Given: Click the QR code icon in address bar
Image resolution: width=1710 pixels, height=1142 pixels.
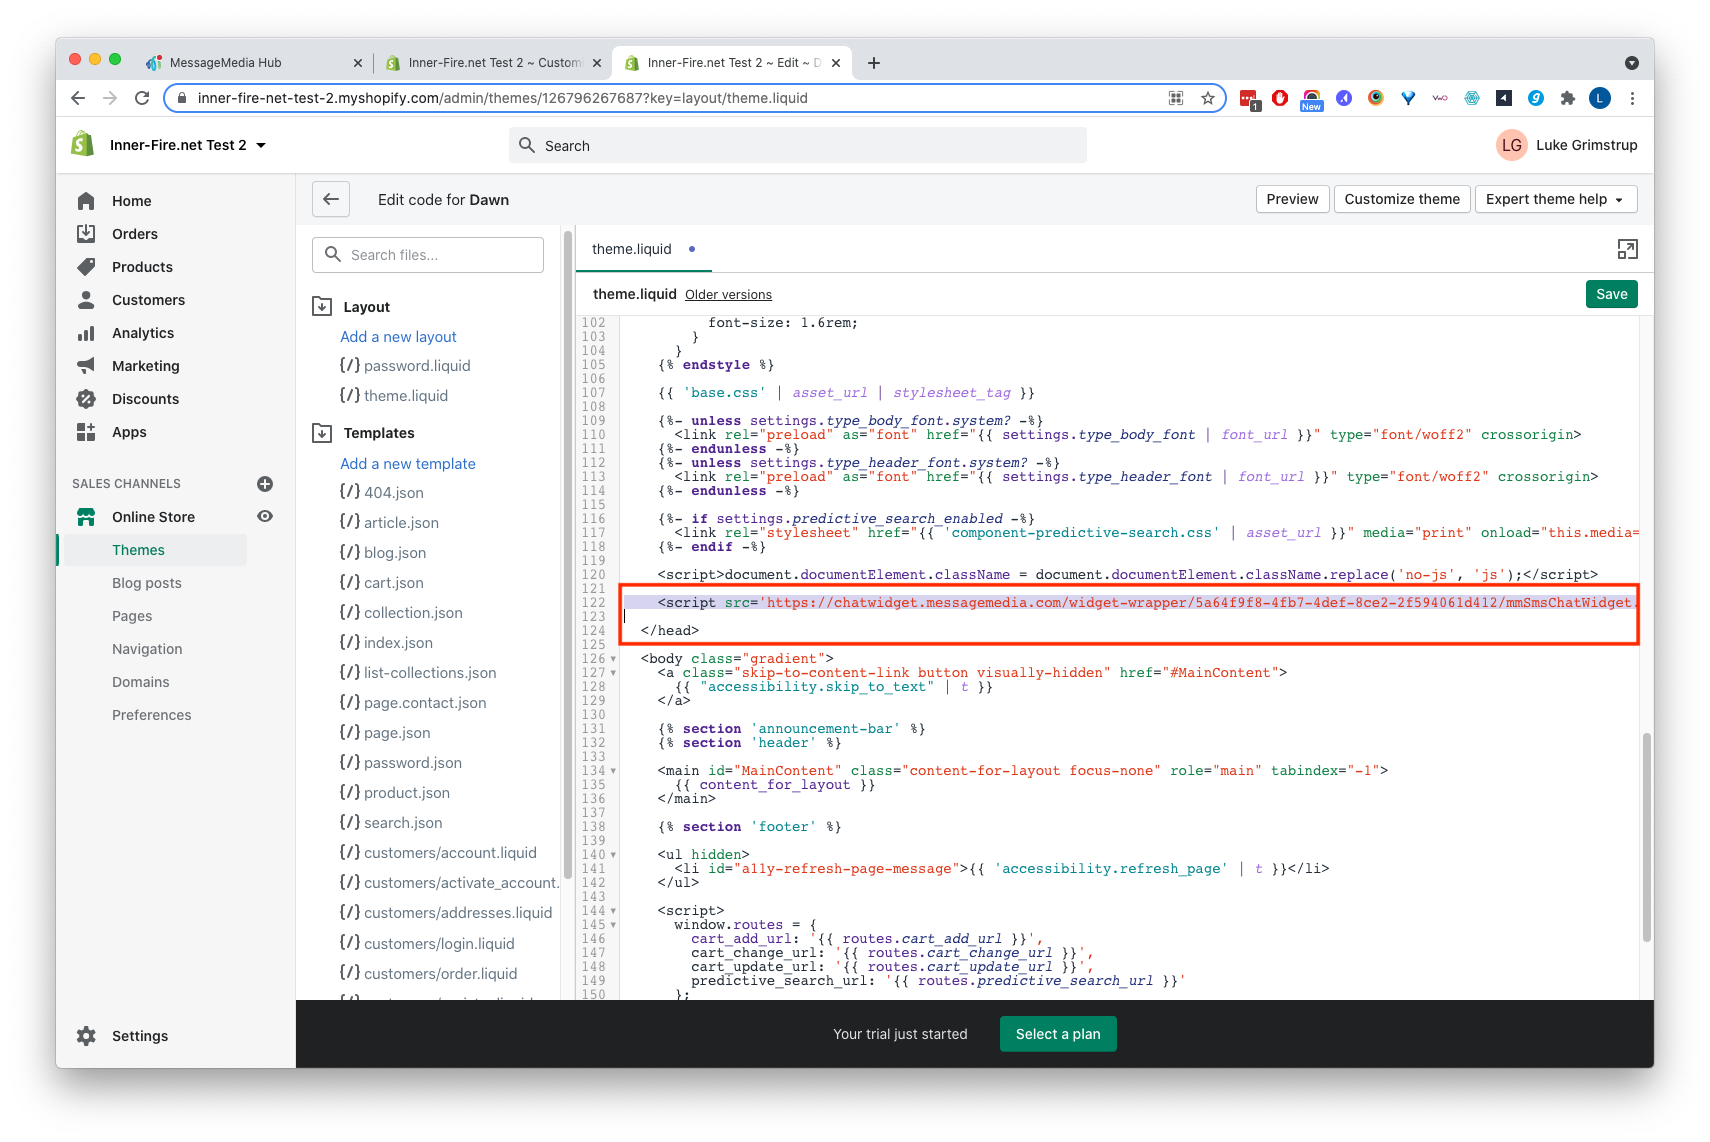Looking at the screenshot, I should (x=1176, y=98).
